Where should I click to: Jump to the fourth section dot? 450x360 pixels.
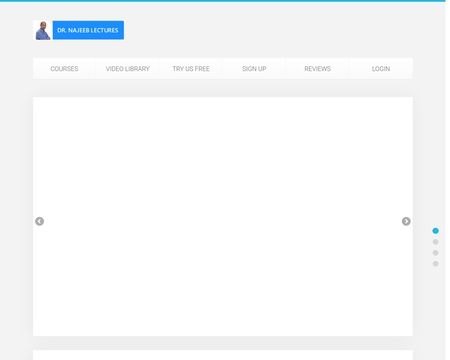click(435, 264)
